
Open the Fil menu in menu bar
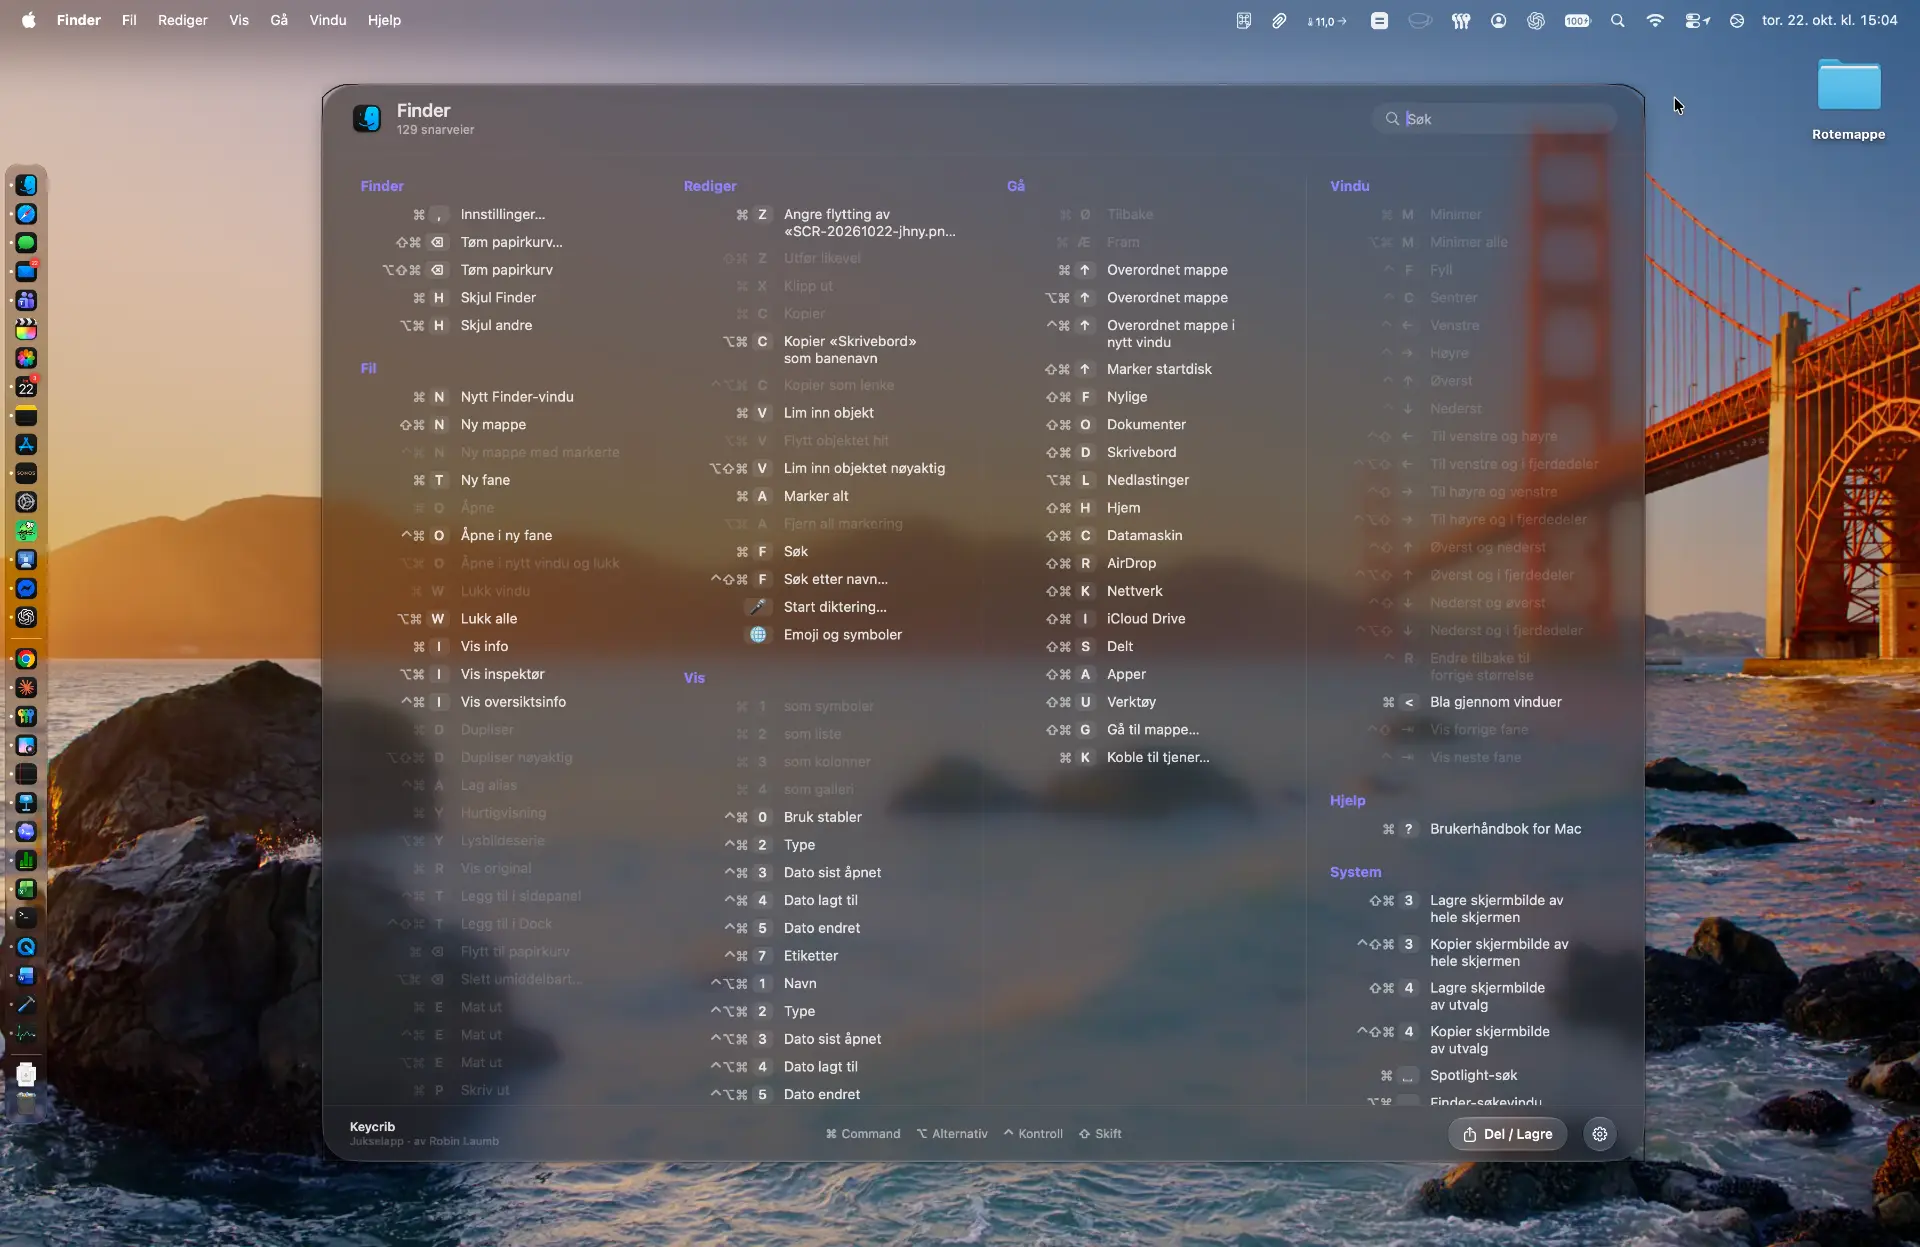(x=129, y=20)
